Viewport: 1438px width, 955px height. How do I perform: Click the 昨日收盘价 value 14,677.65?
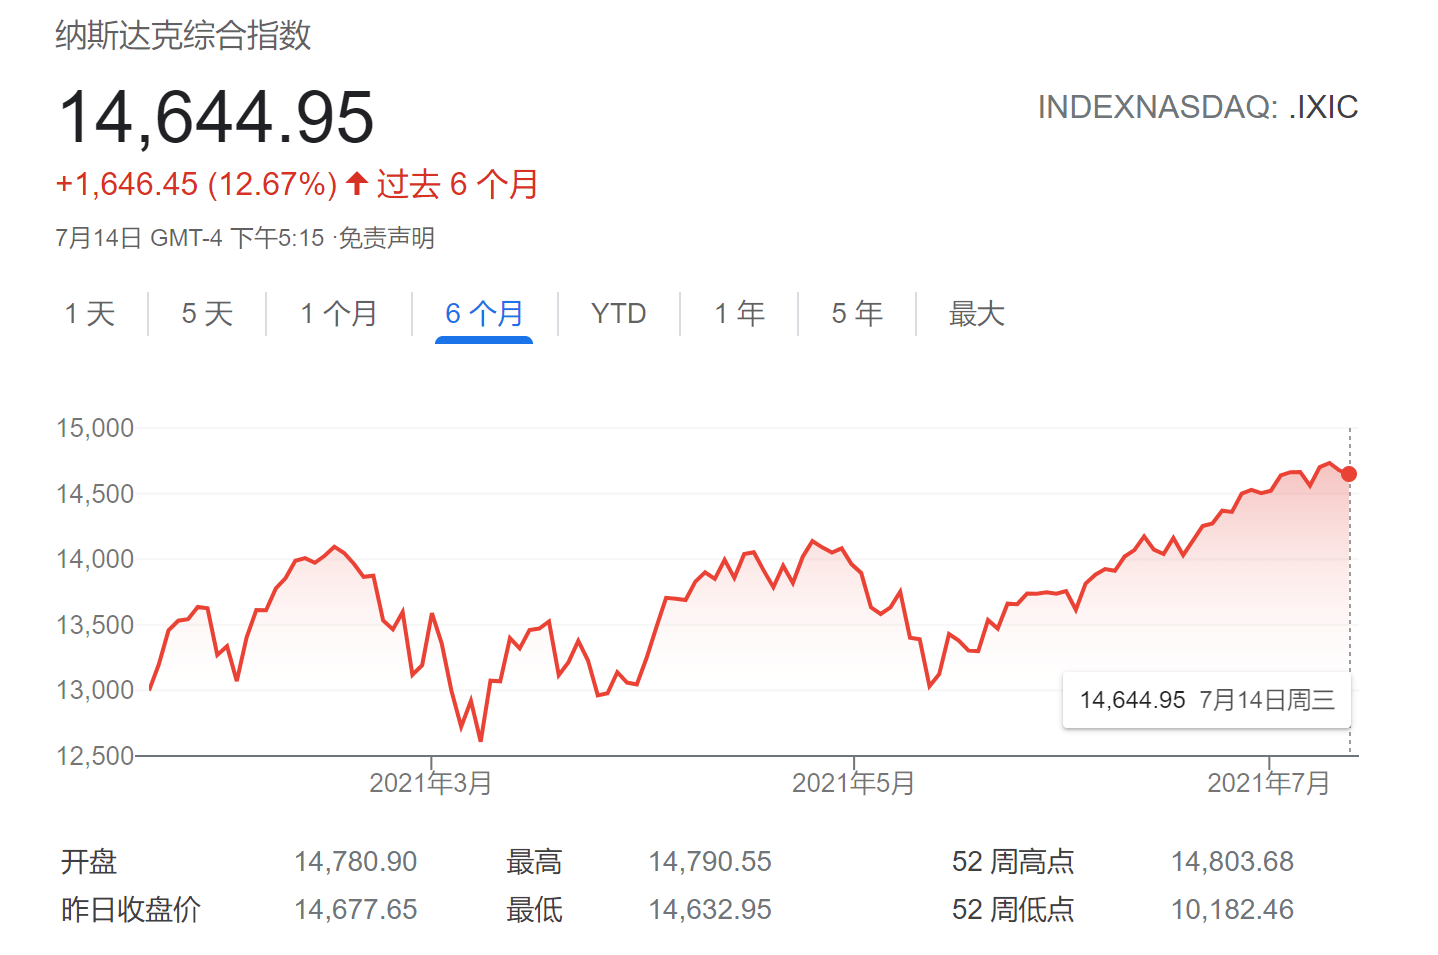click(355, 909)
